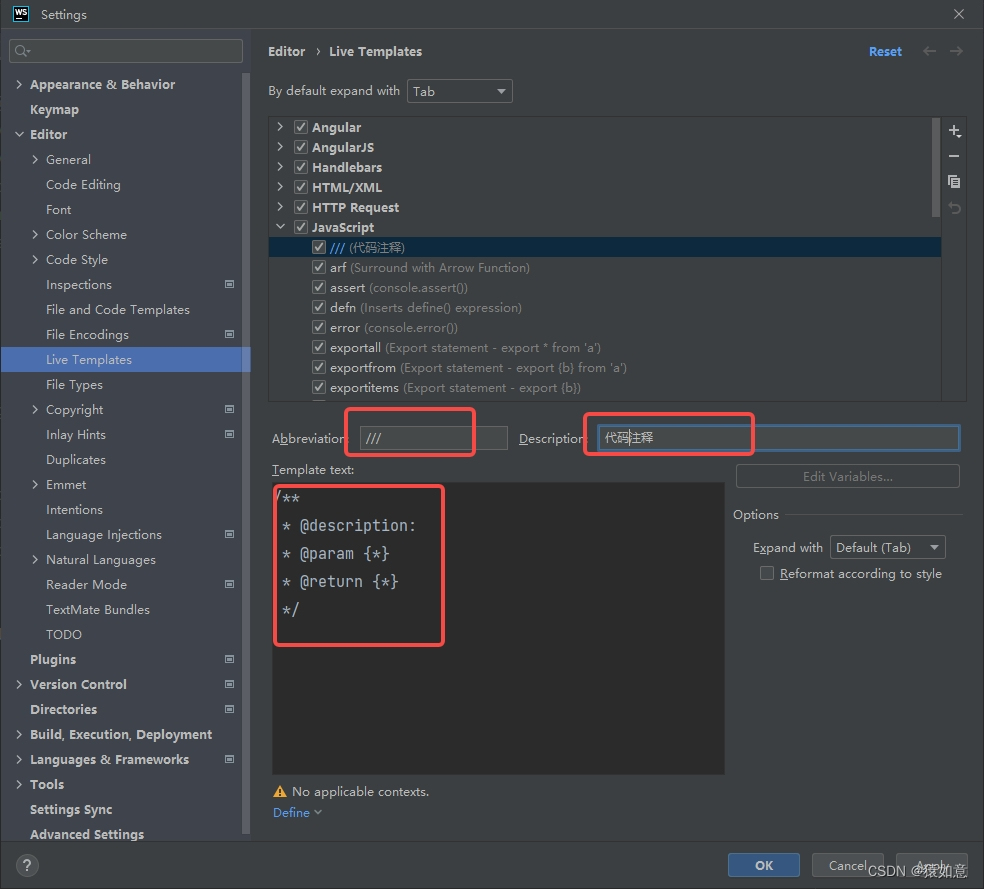Image resolution: width=984 pixels, height=889 pixels.
Task: Disable the assert template checkbox
Action: (318, 287)
